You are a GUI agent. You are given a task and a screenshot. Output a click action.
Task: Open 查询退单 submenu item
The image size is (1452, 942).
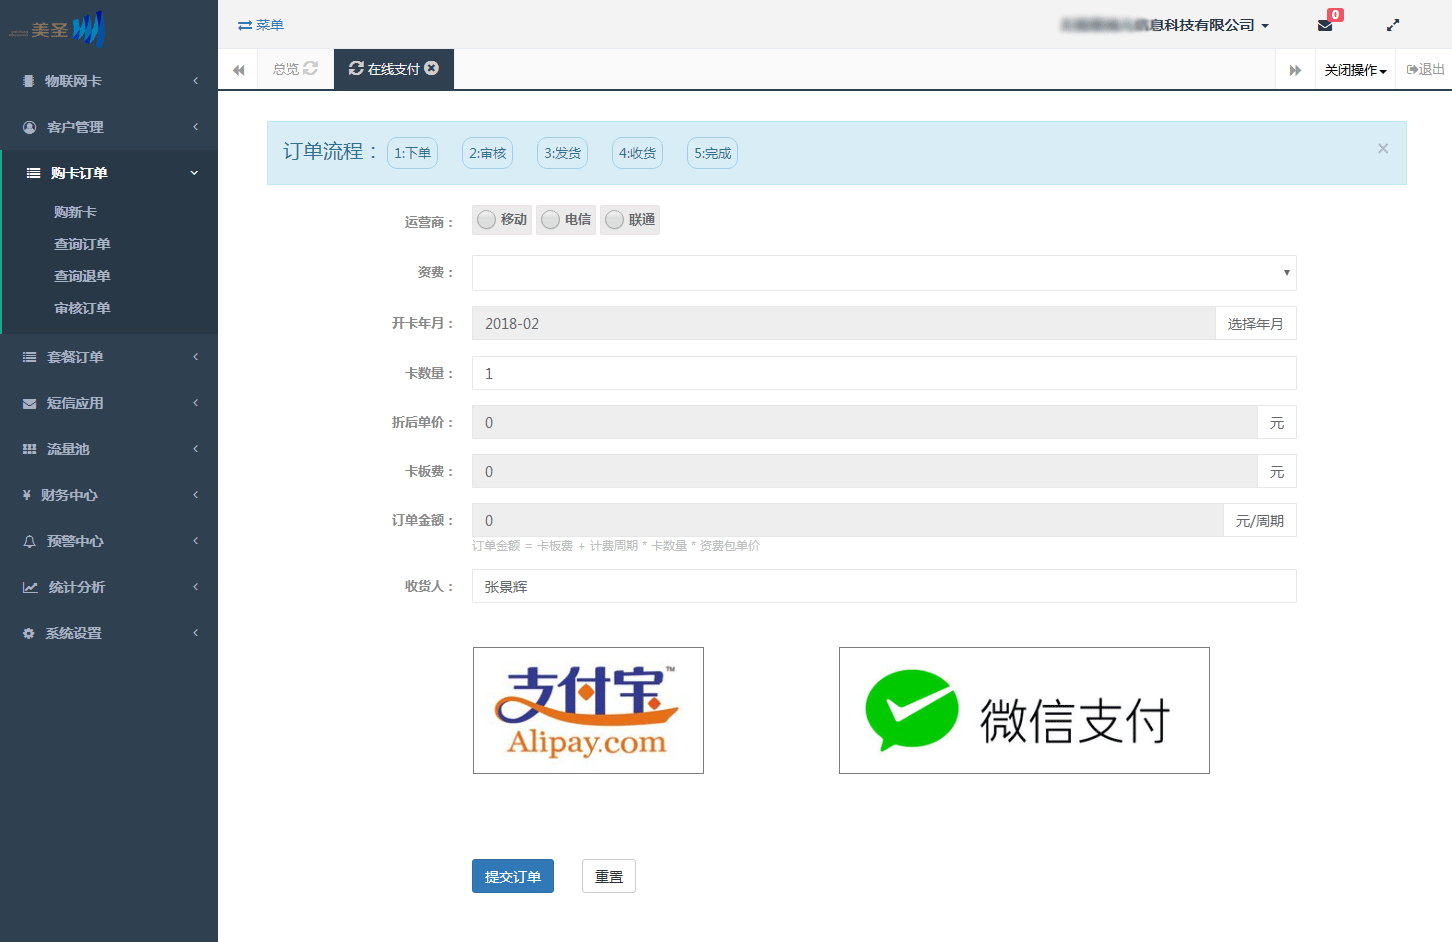82,276
